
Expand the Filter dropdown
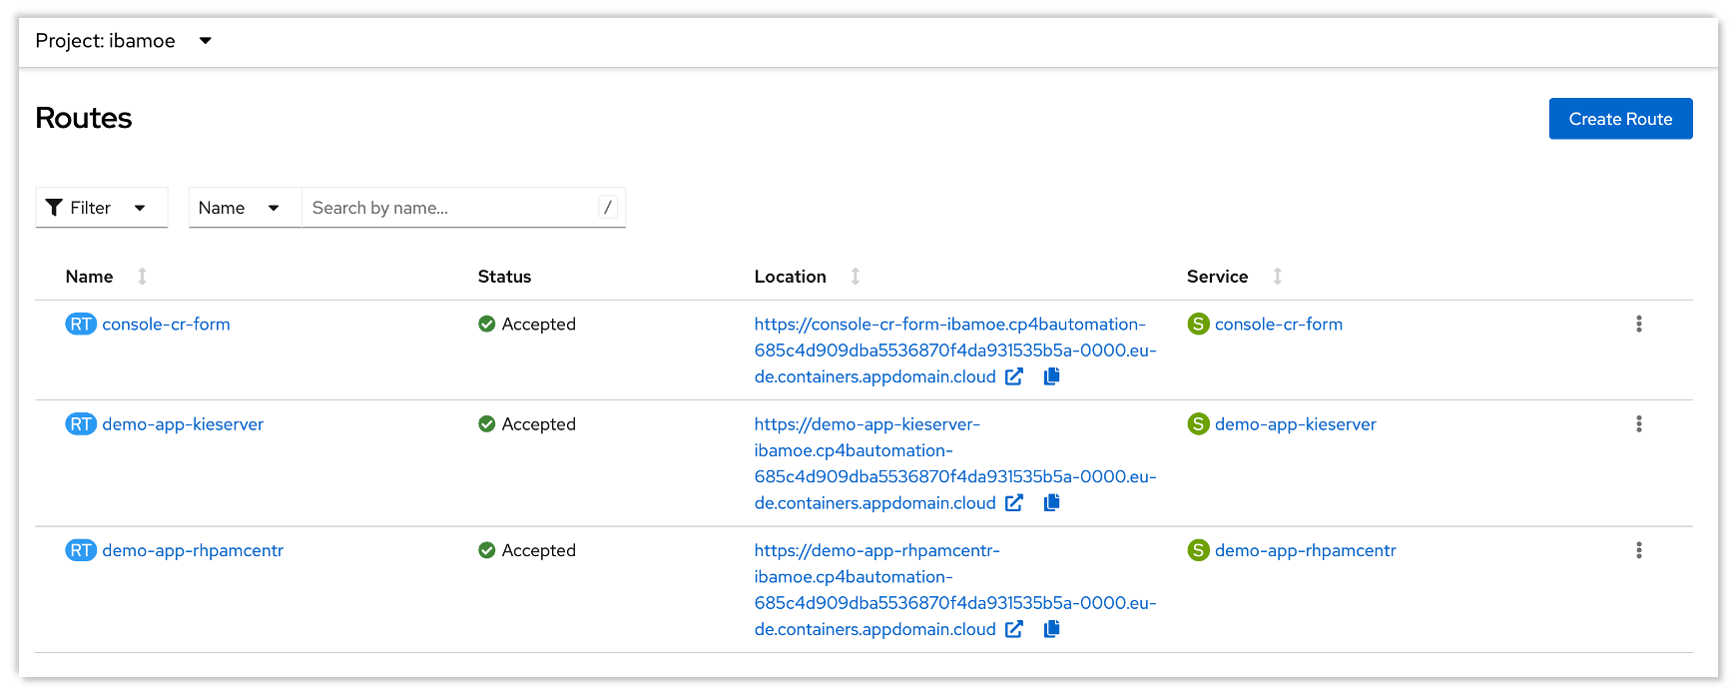[101, 208]
